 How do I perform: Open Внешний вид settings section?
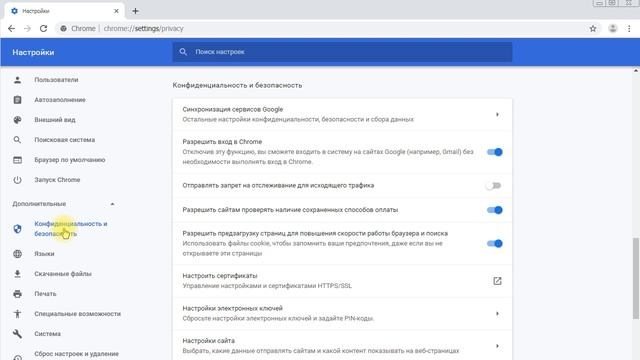[55, 120]
